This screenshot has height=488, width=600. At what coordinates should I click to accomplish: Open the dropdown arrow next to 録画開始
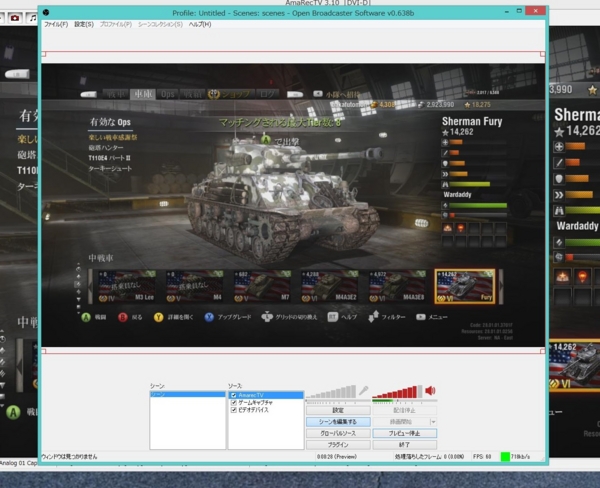(433, 422)
